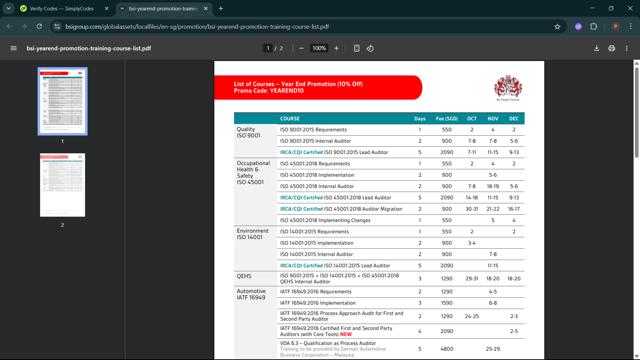Click IATF 16949:2016 Requirements course
640x360 pixels.
(316, 291)
